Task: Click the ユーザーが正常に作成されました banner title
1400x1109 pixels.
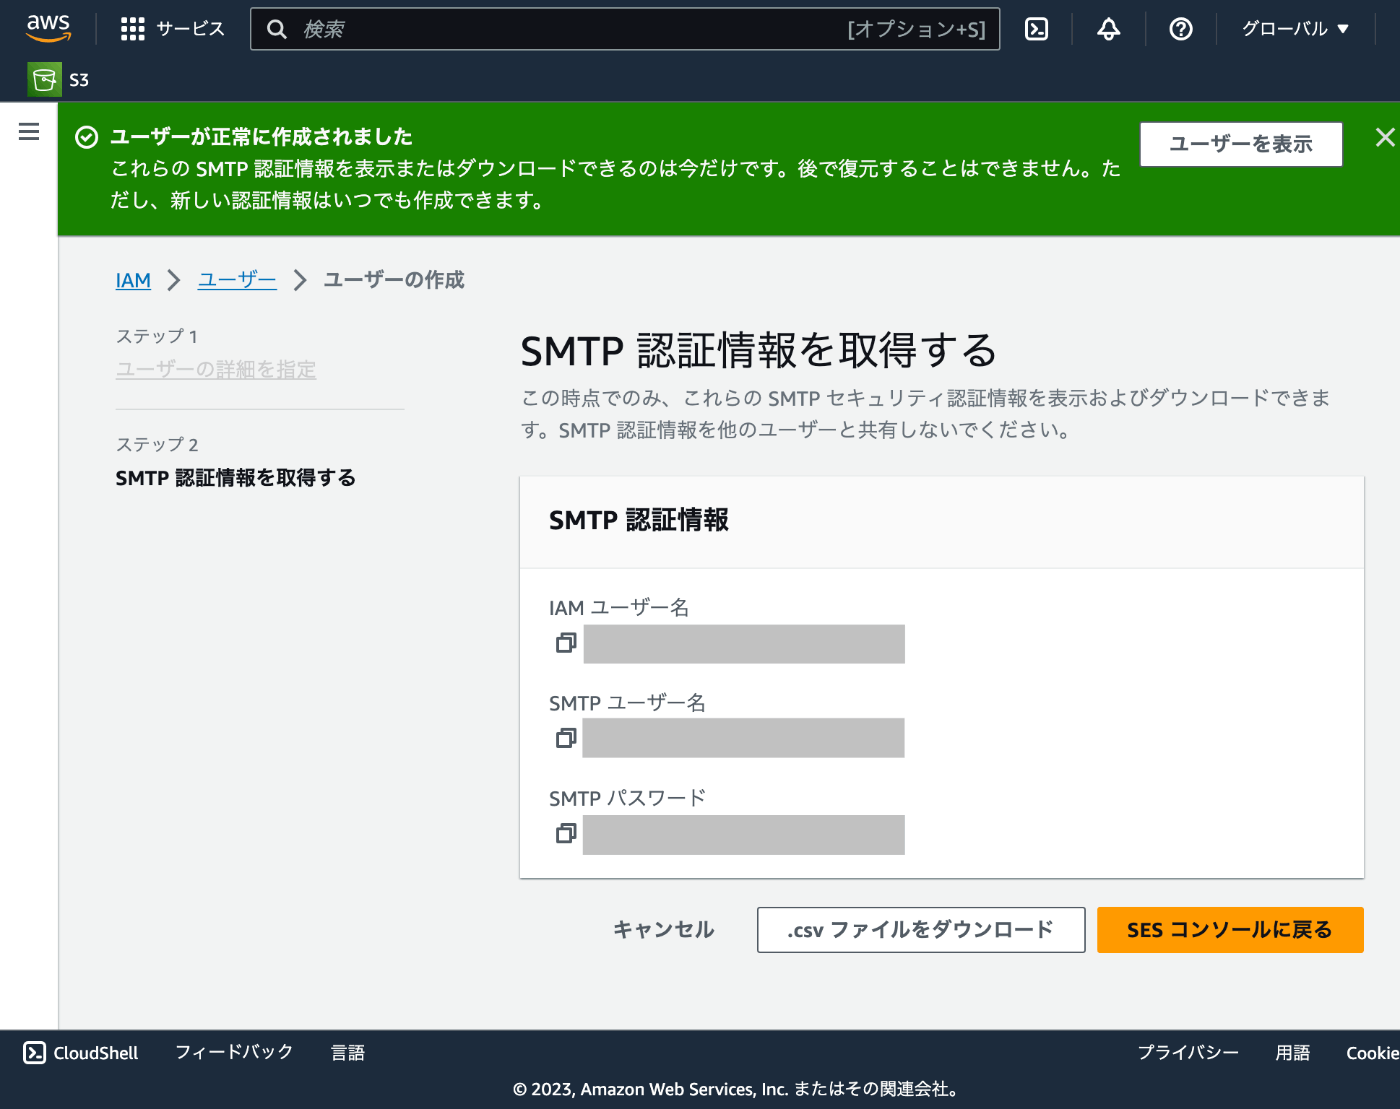Action: [x=261, y=137]
